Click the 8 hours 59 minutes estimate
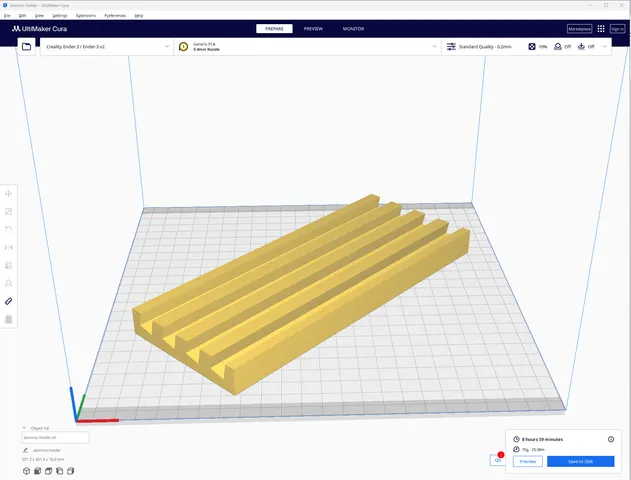Viewport: 631px width, 480px height. click(x=542, y=439)
